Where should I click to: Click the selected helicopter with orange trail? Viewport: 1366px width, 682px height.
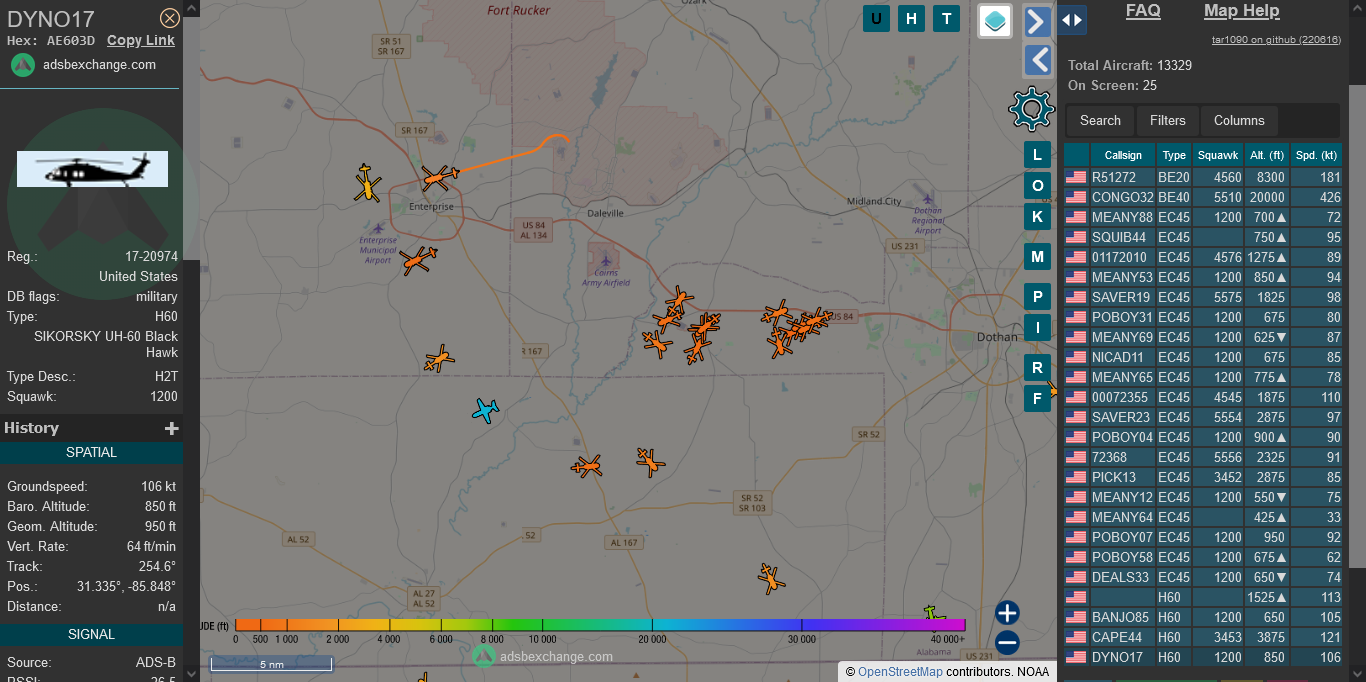tap(439, 178)
